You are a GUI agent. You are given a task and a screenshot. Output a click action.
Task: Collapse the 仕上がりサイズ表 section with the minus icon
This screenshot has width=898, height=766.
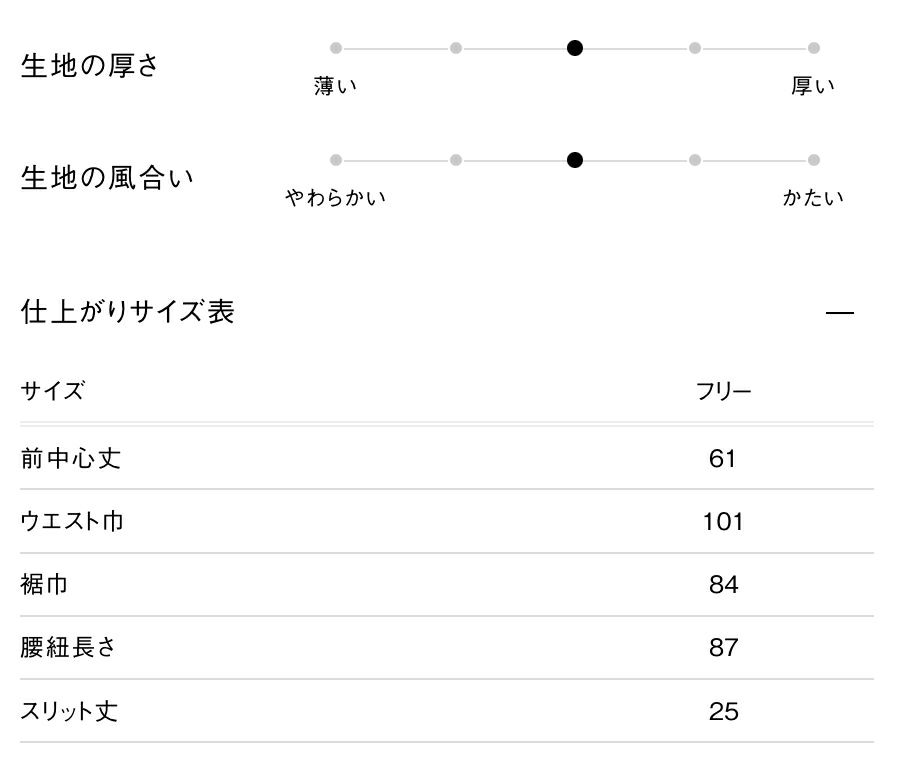(840, 313)
